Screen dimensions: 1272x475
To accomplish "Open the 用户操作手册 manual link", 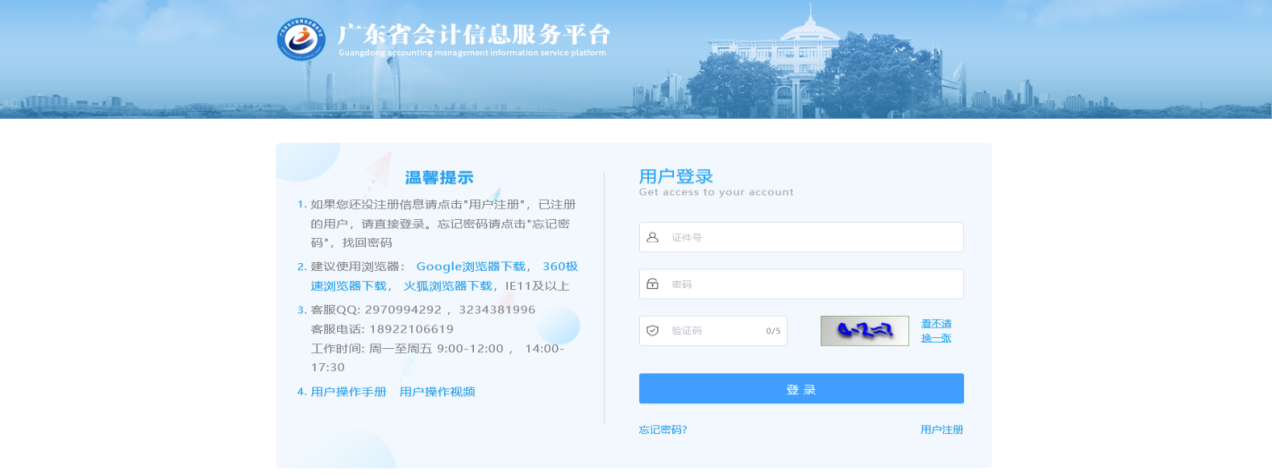I will pyautogui.click(x=348, y=391).
